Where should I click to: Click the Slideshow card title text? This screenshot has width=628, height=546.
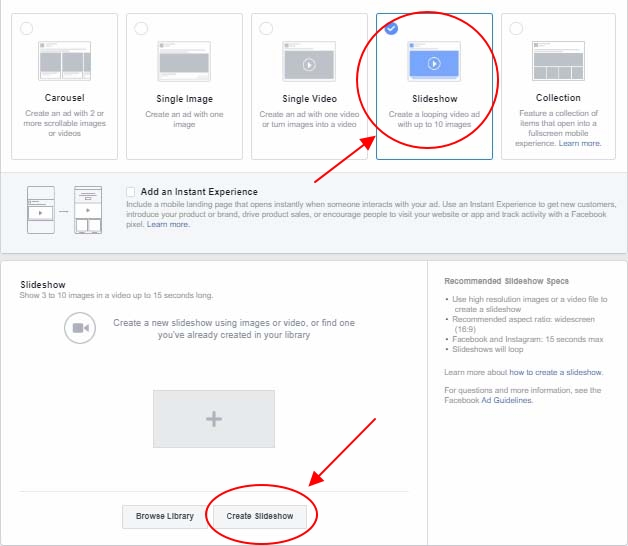[x=433, y=99]
